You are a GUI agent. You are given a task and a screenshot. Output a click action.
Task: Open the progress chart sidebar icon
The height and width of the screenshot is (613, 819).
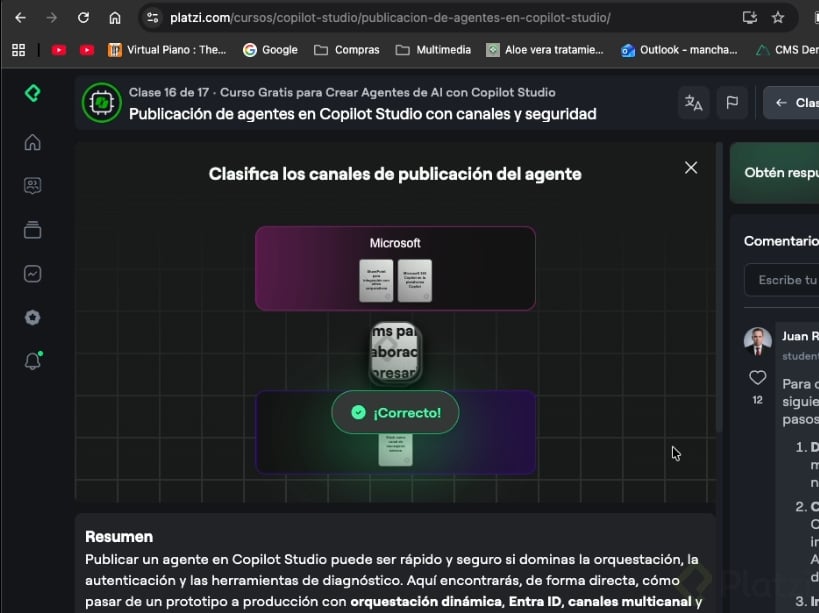click(x=32, y=274)
